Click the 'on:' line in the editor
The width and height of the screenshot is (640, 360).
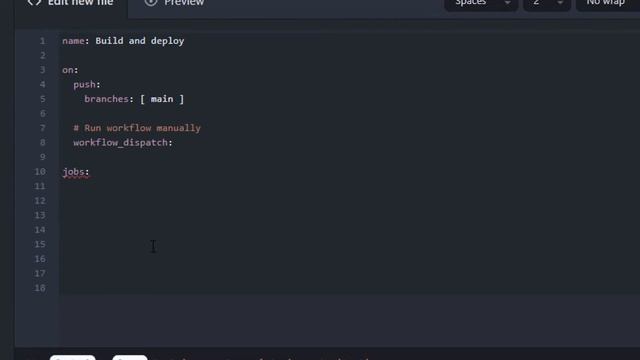[70, 70]
